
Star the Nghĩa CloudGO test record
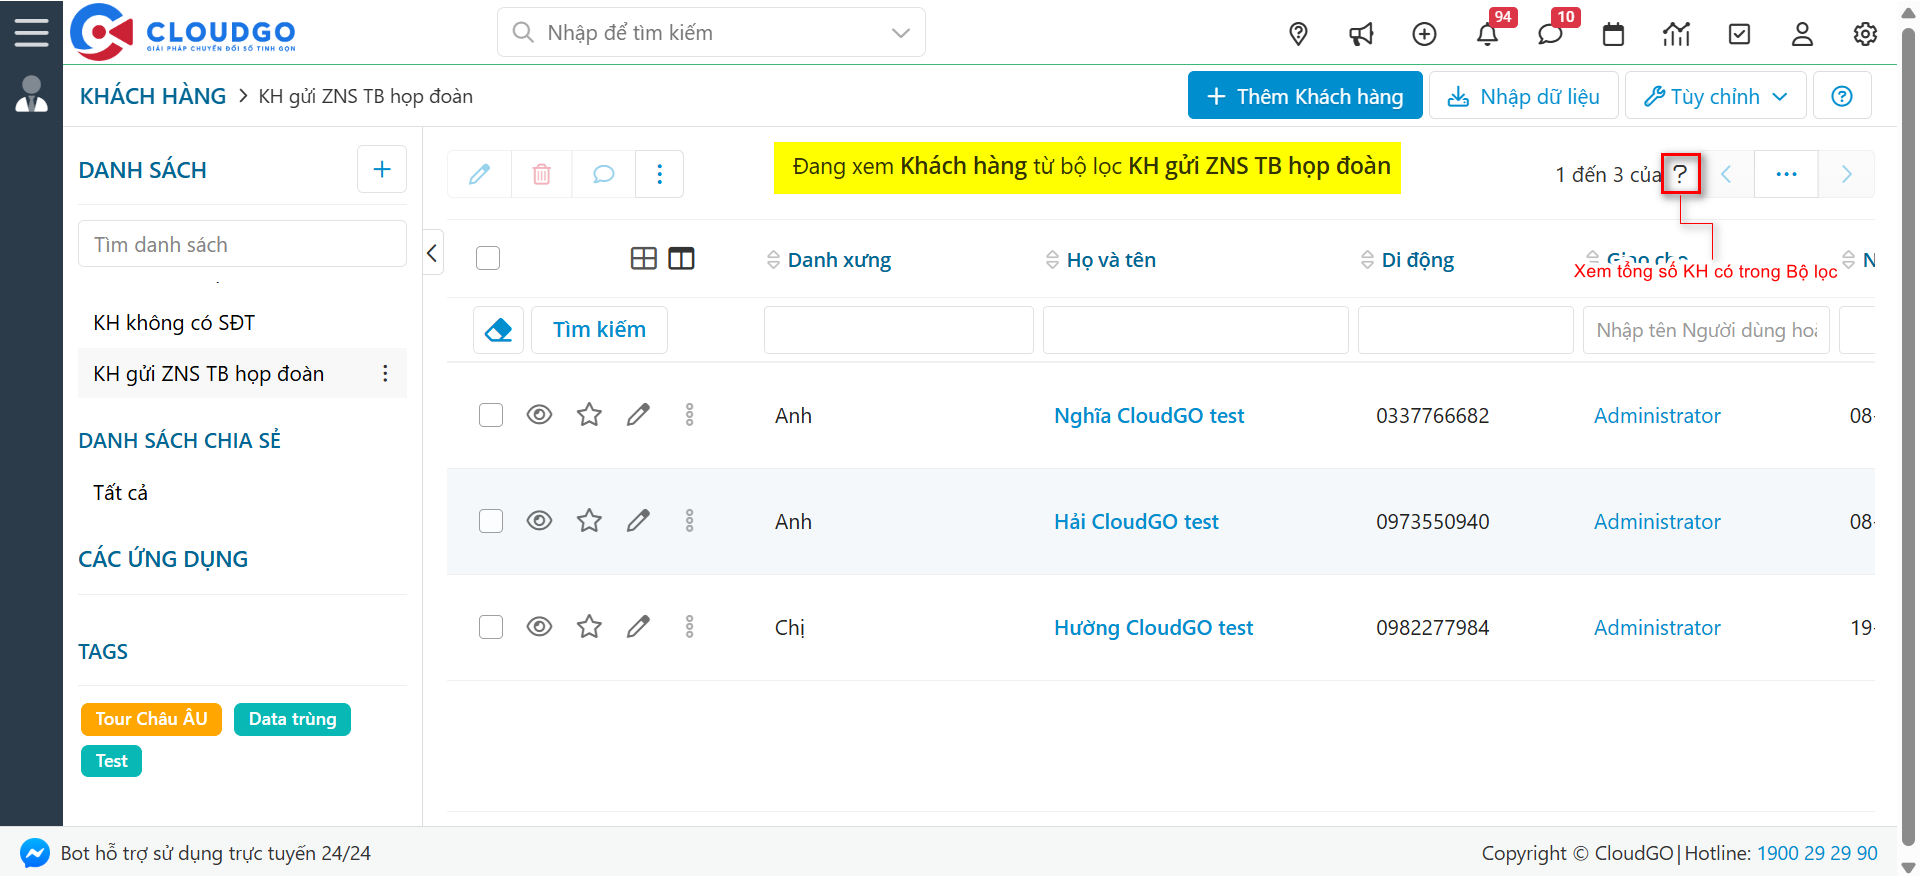coord(589,415)
